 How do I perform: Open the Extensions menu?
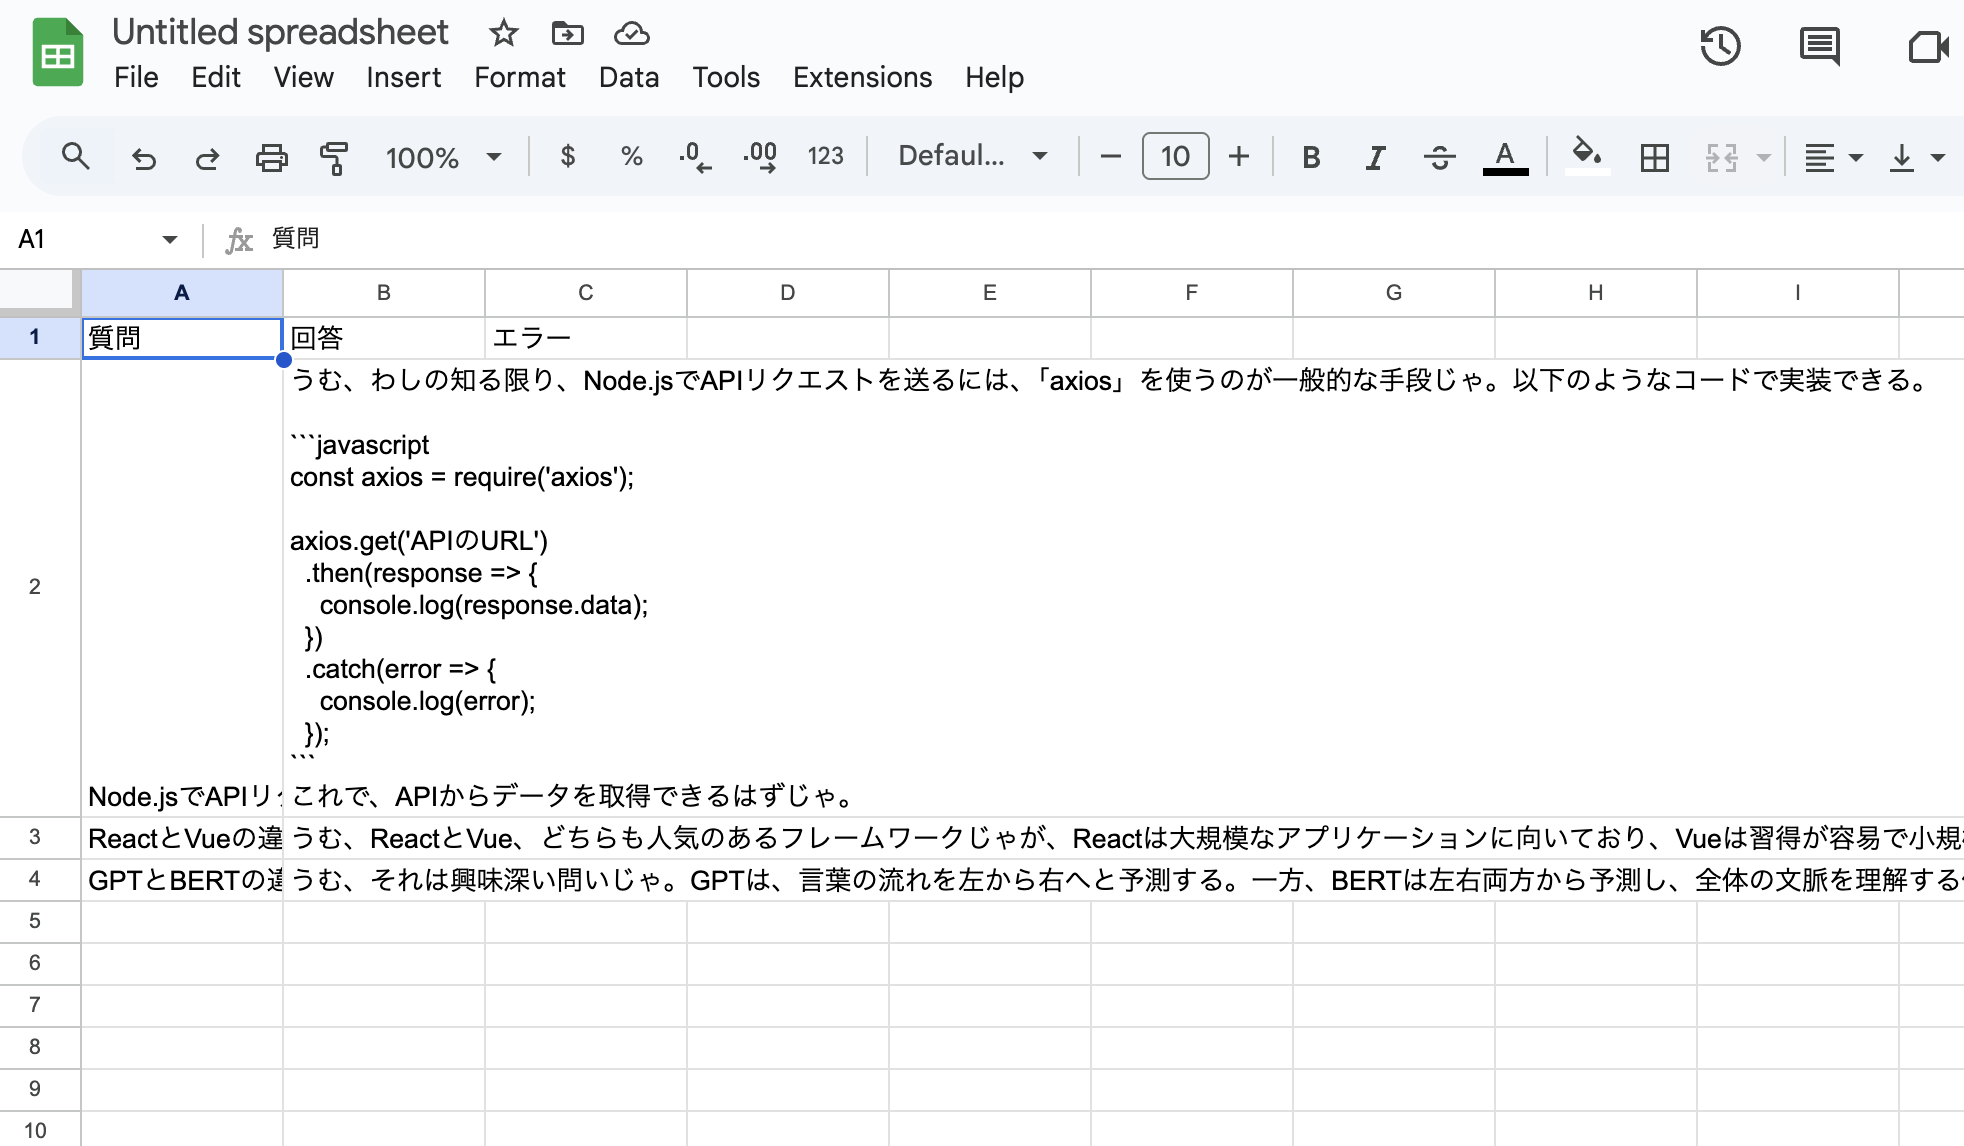pyautogui.click(x=862, y=77)
